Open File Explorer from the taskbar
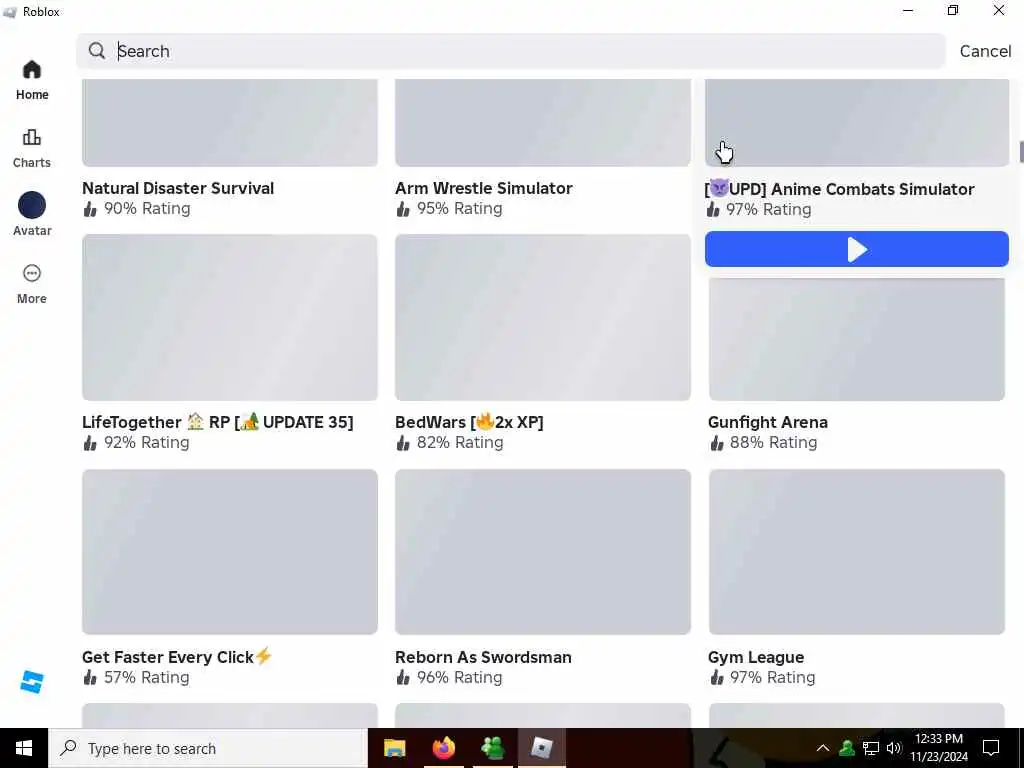This screenshot has height=768, width=1024. point(394,748)
